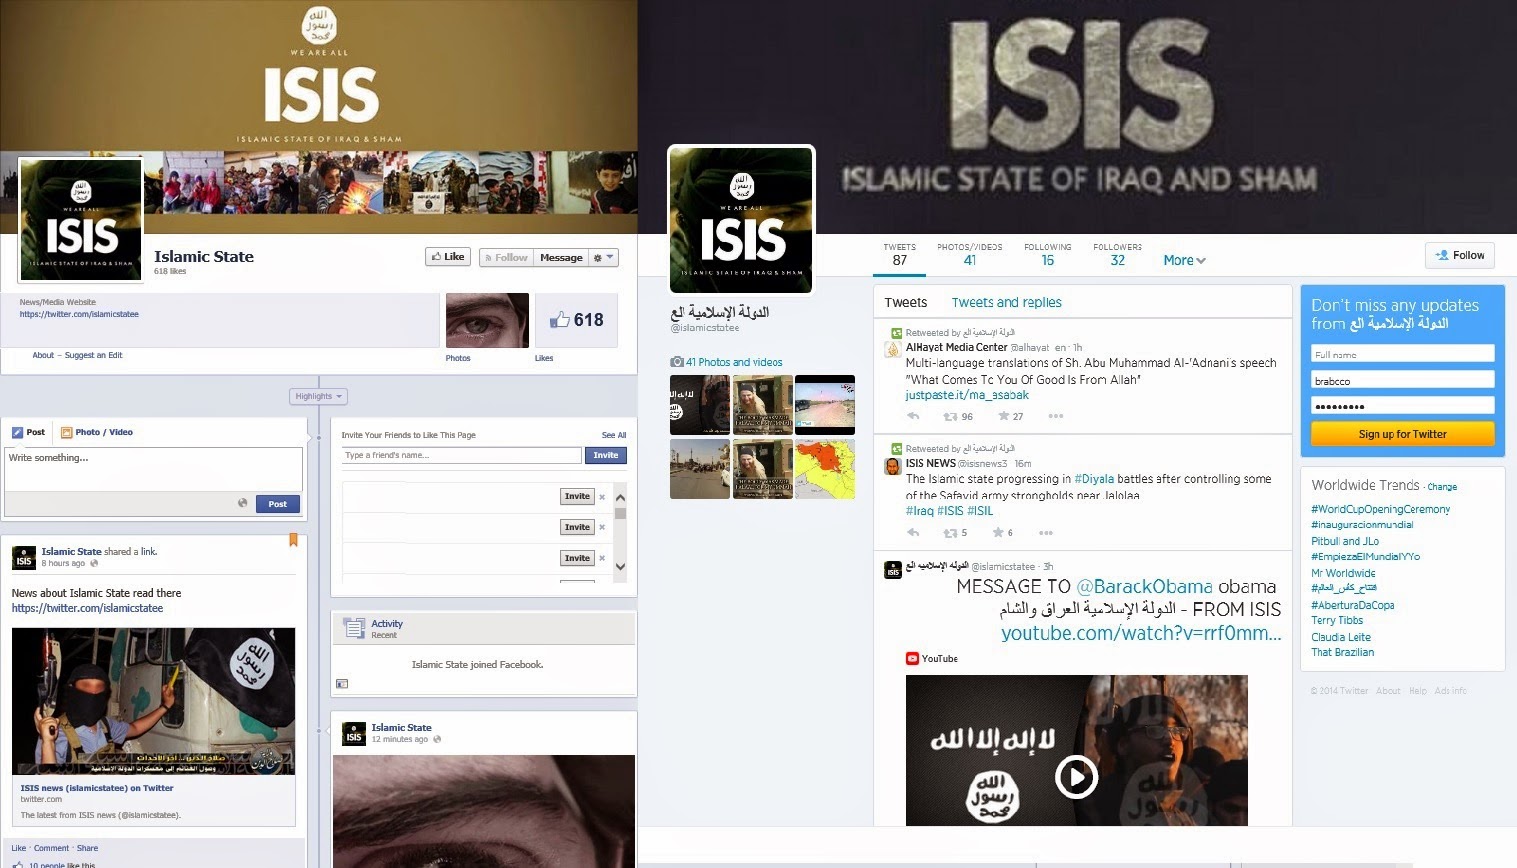
Task: Open the Terry Tibbs trend
Action: pyautogui.click(x=1337, y=620)
